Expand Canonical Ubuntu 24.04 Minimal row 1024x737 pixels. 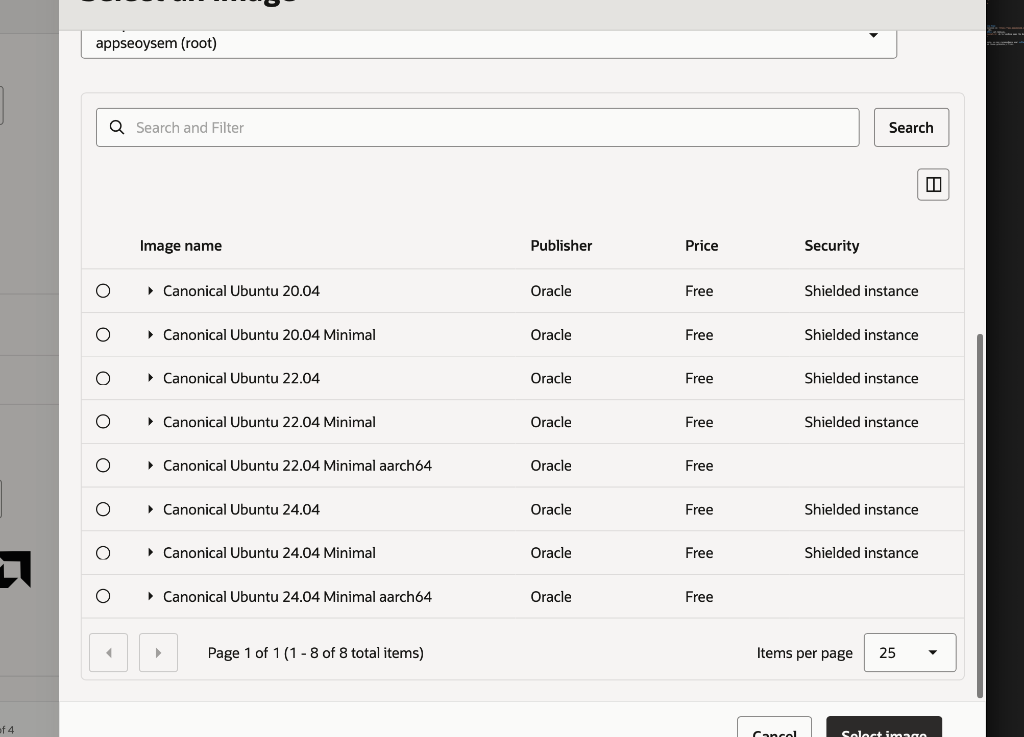click(150, 553)
